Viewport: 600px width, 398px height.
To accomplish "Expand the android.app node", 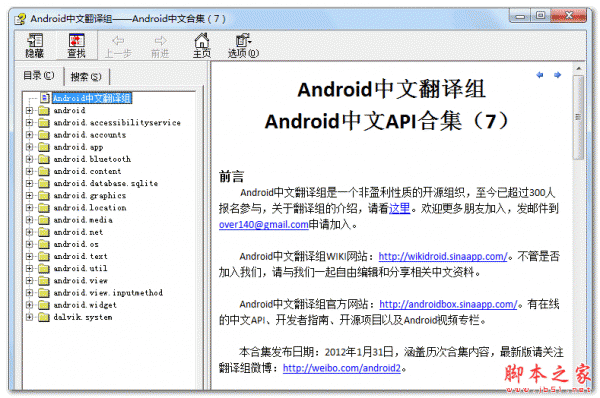I will [29, 147].
